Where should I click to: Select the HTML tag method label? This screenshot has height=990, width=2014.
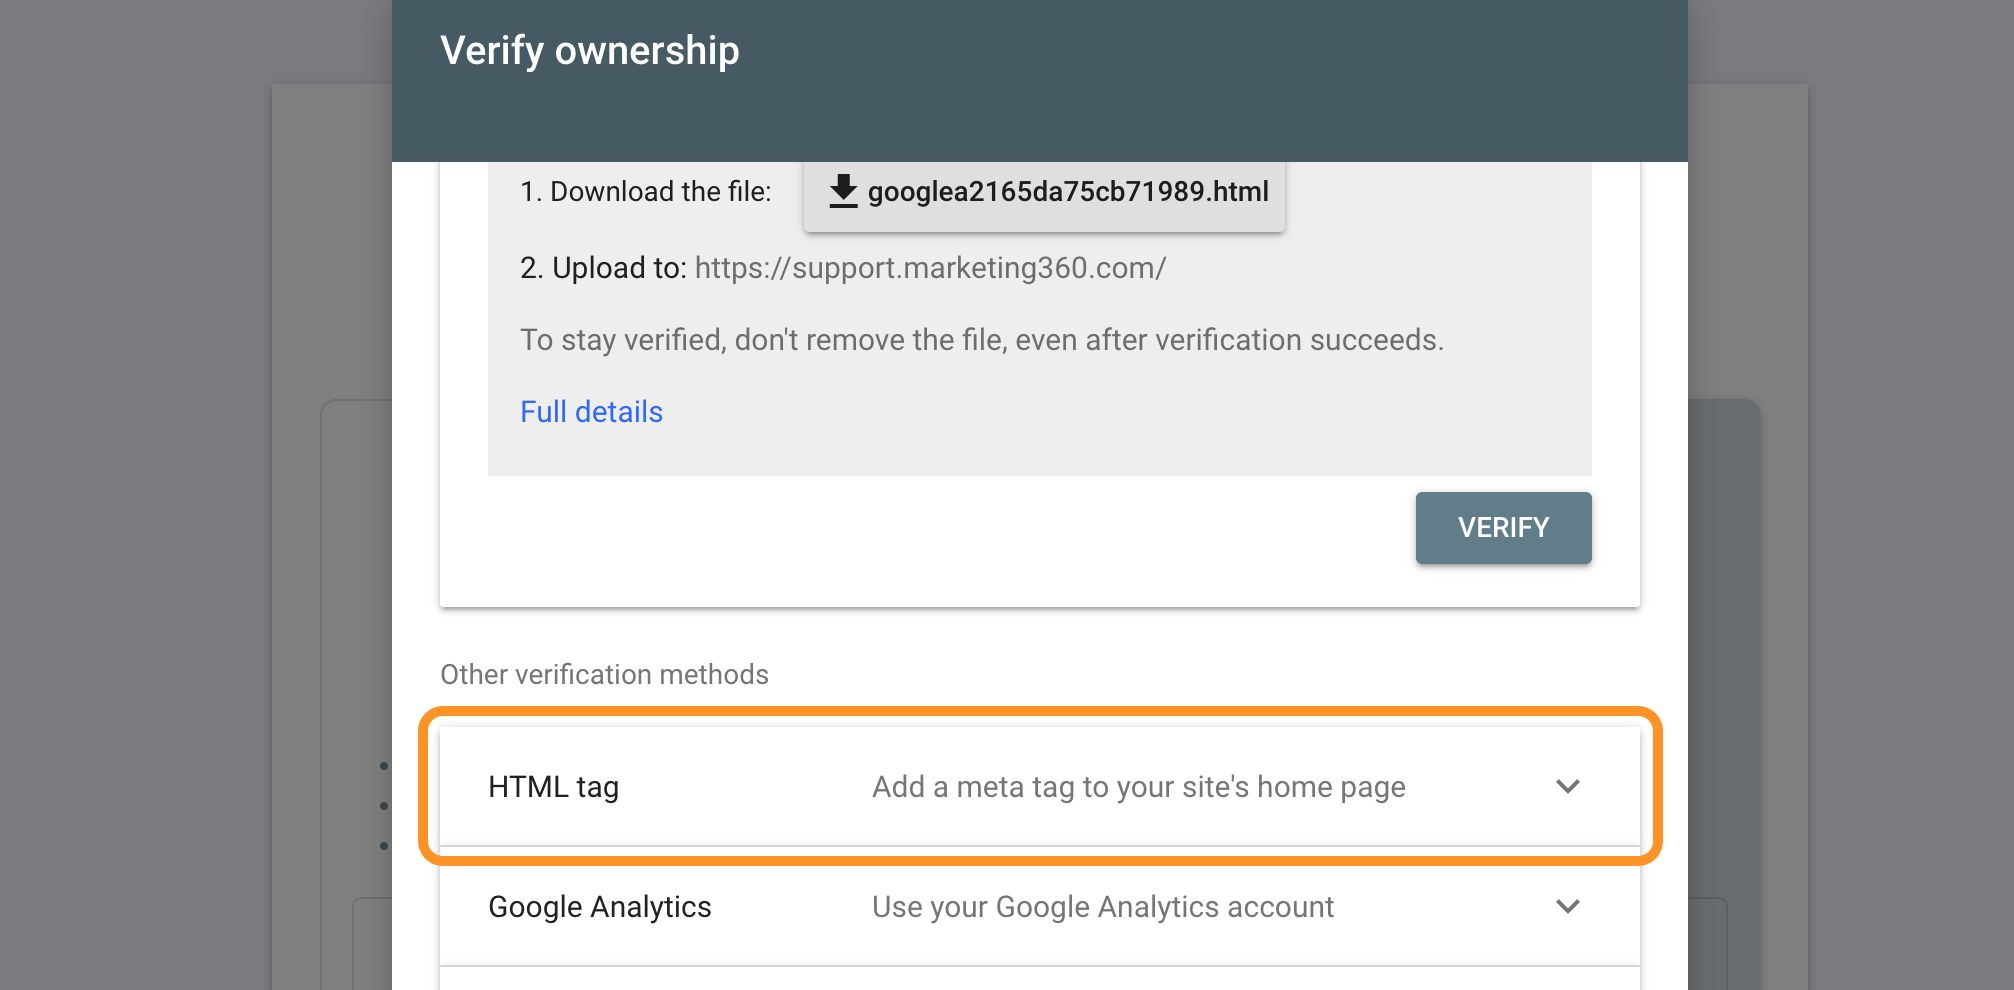[x=553, y=787]
